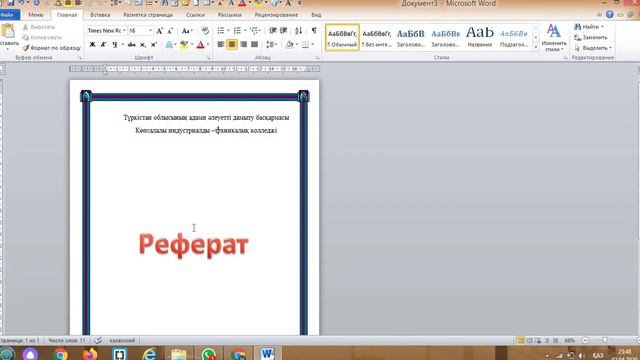Toggle Superscript formatting
Viewport: 640px width, 360px height.
click(154, 44)
